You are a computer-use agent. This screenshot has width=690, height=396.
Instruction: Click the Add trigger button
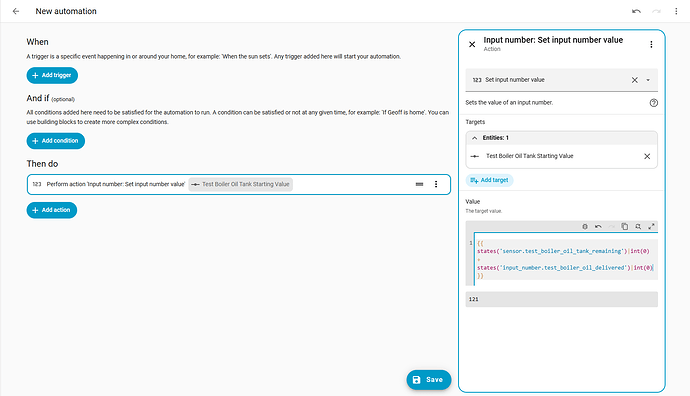52,75
